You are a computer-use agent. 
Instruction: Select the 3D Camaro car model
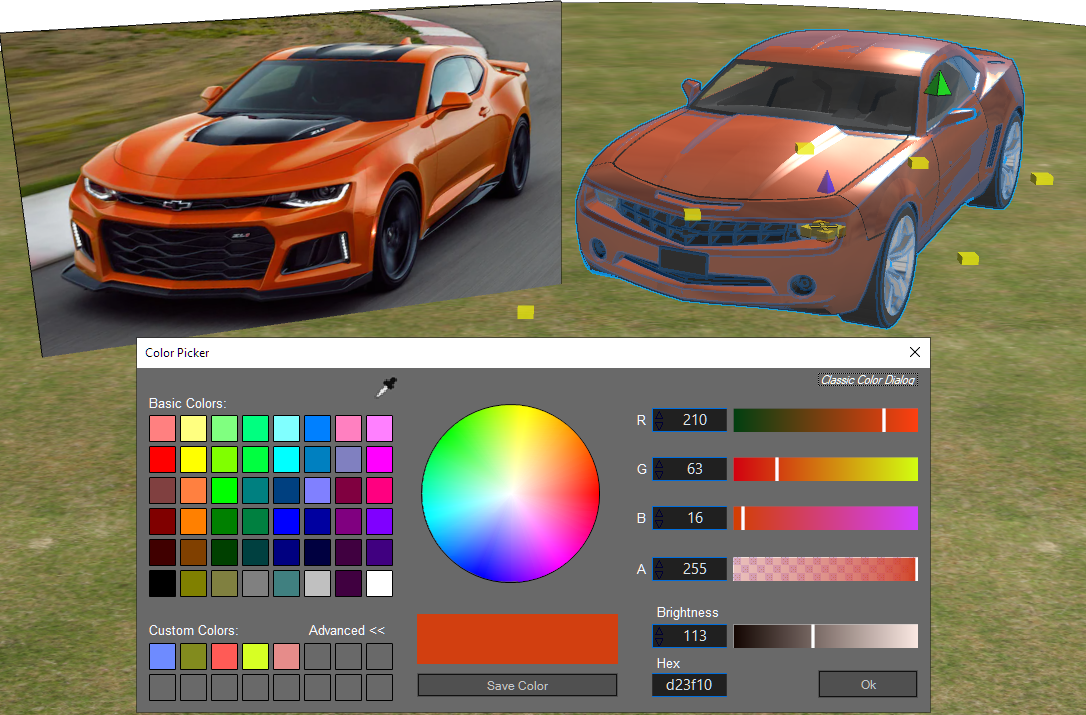(800, 180)
